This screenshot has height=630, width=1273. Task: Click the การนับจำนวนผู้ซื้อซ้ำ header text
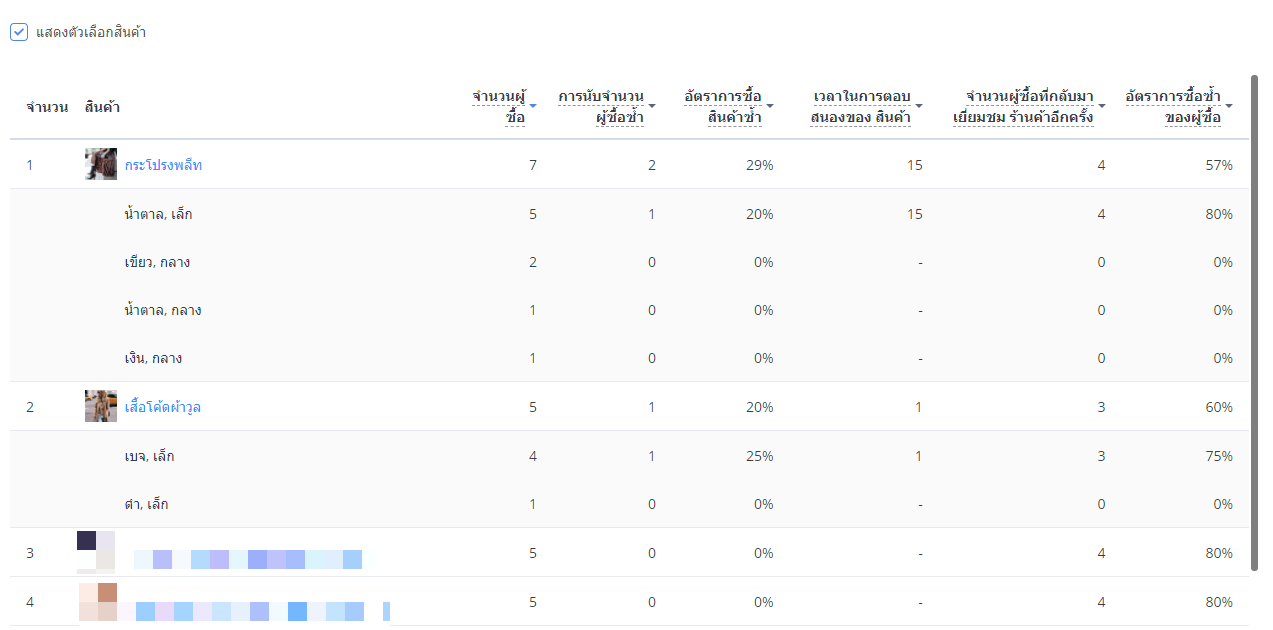[x=601, y=106]
